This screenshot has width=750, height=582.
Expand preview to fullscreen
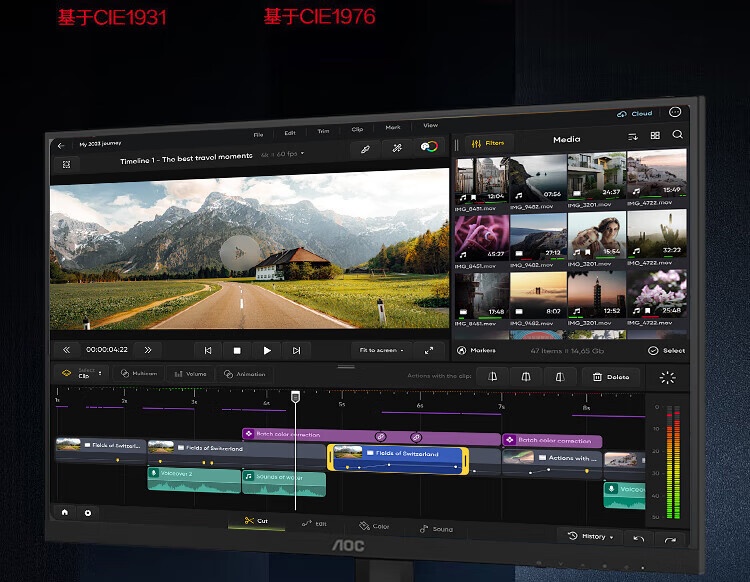[x=429, y=350]
